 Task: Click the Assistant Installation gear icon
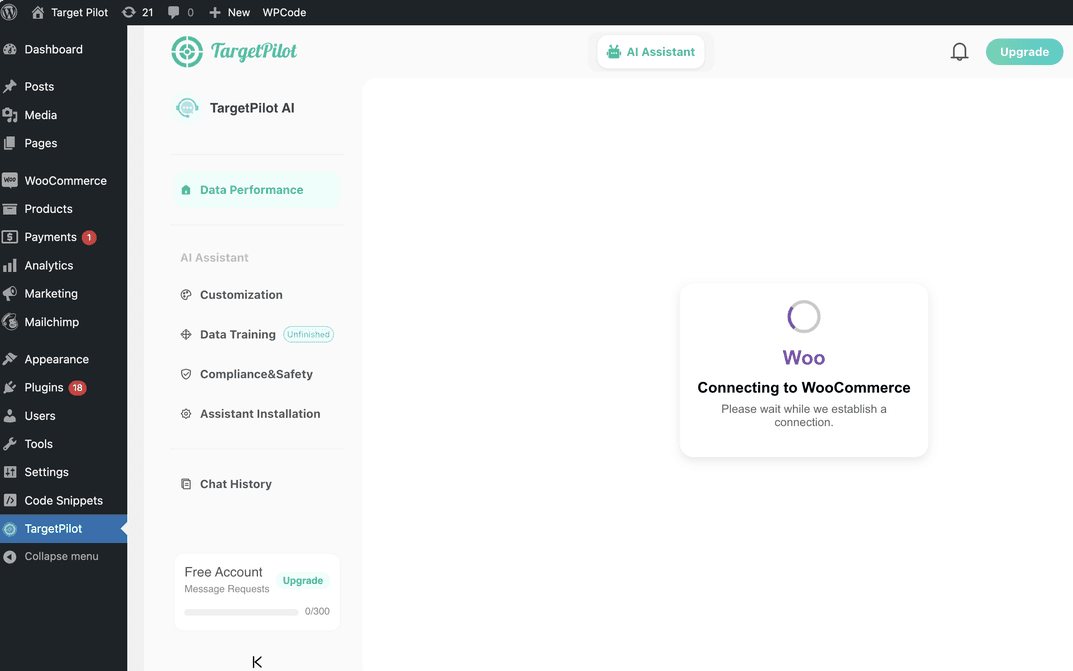pyautogui.click(x=185, y=414)
